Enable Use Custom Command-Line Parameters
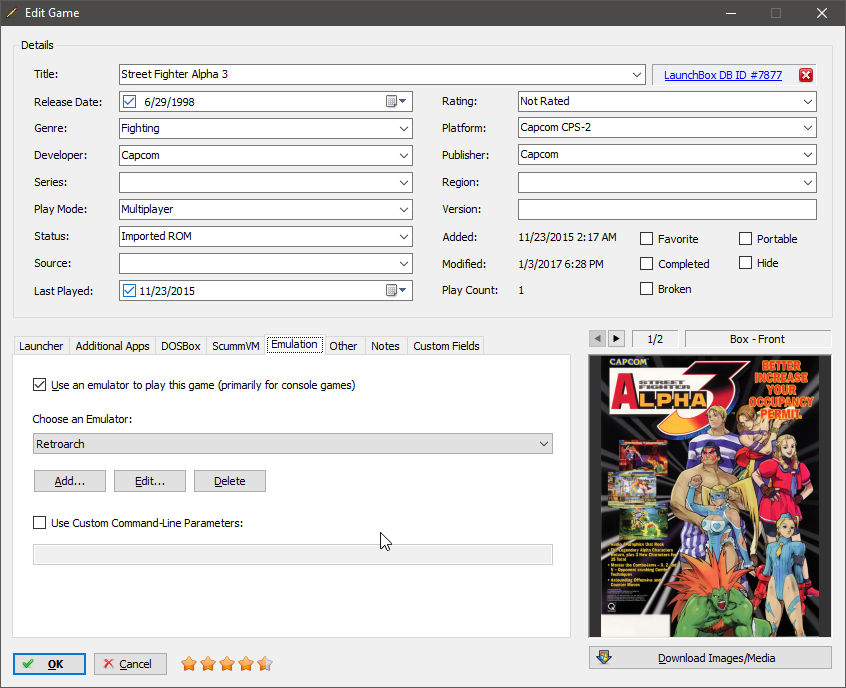 click(x=39, y=522)
